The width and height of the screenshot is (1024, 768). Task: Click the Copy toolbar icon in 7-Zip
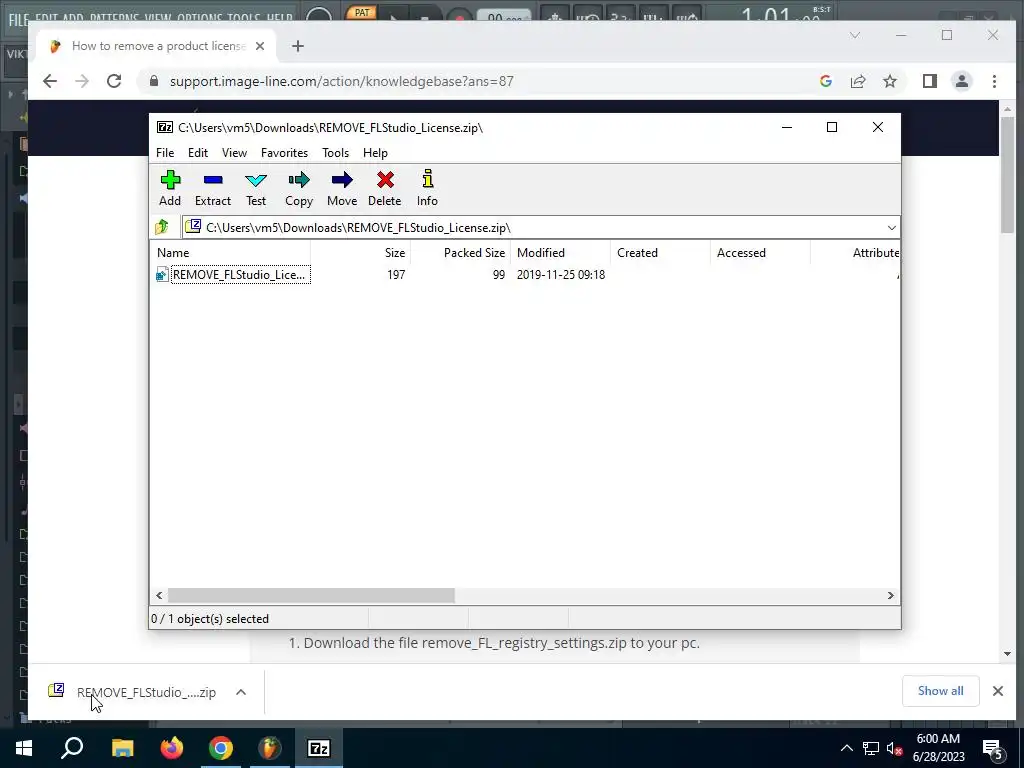[299, 188]
